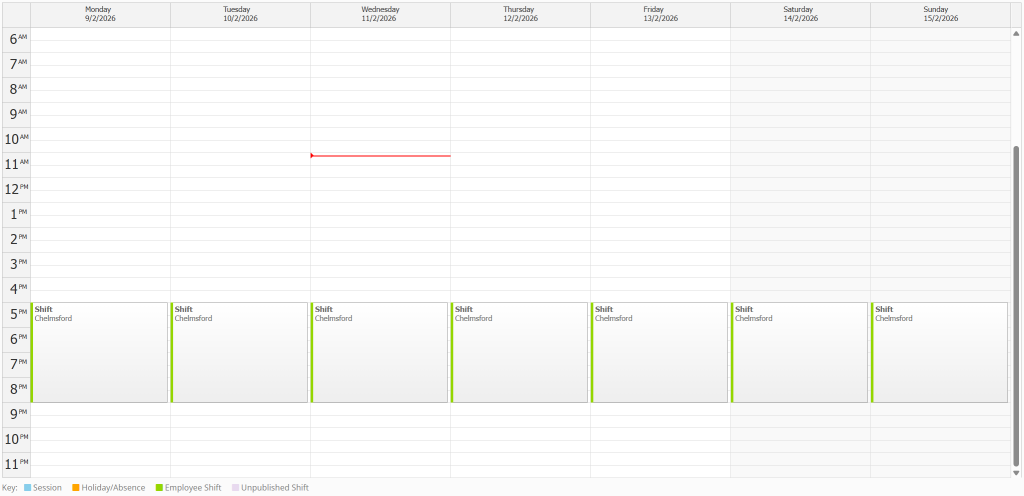Select Wednesday's Chelmsford shift
1024x496 pixels.
380,352
